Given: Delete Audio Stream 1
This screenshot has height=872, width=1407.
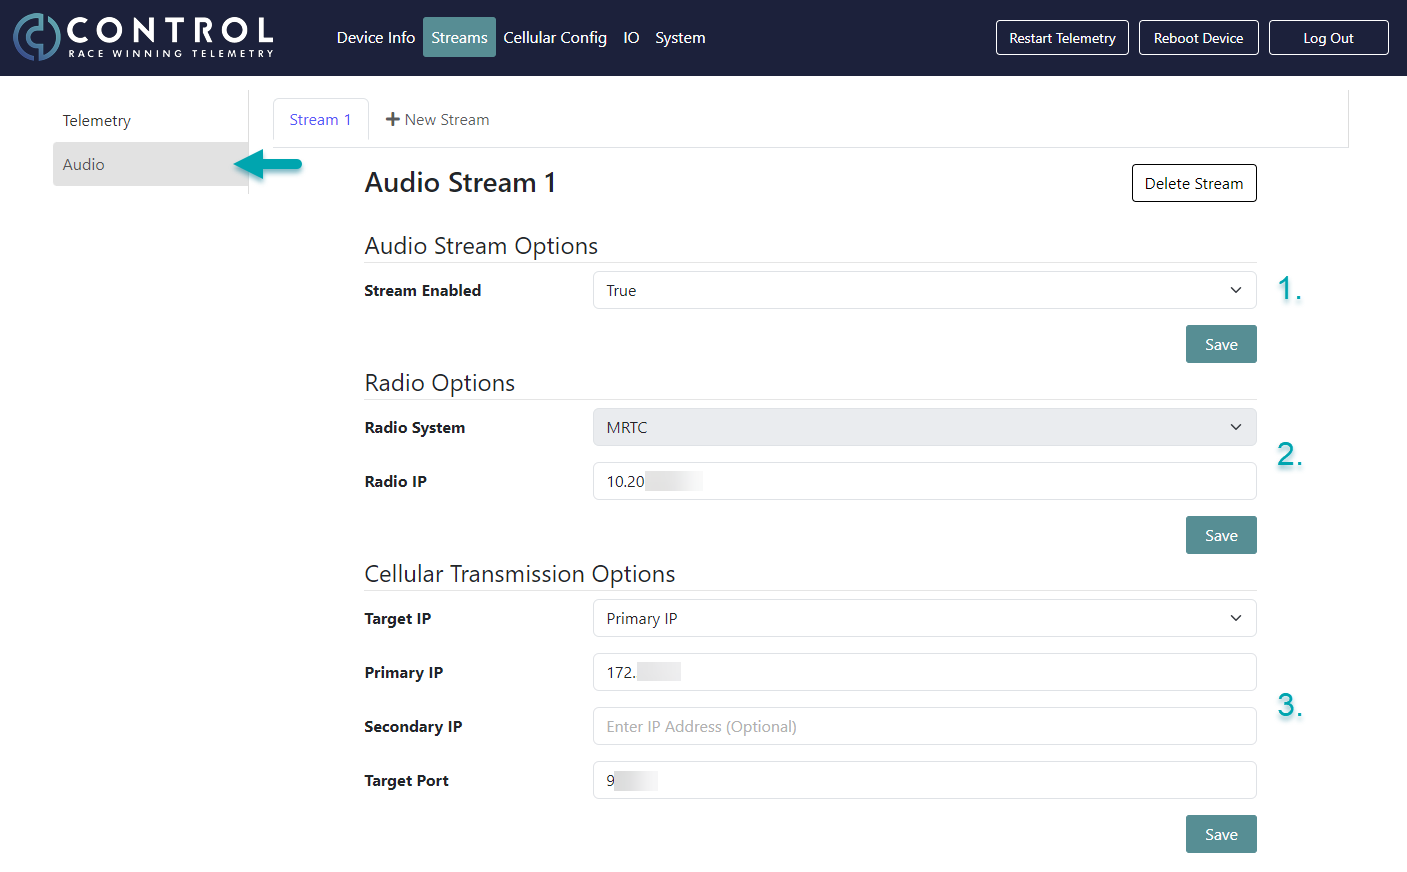Looking at the screenshot, I should 1194,183.
